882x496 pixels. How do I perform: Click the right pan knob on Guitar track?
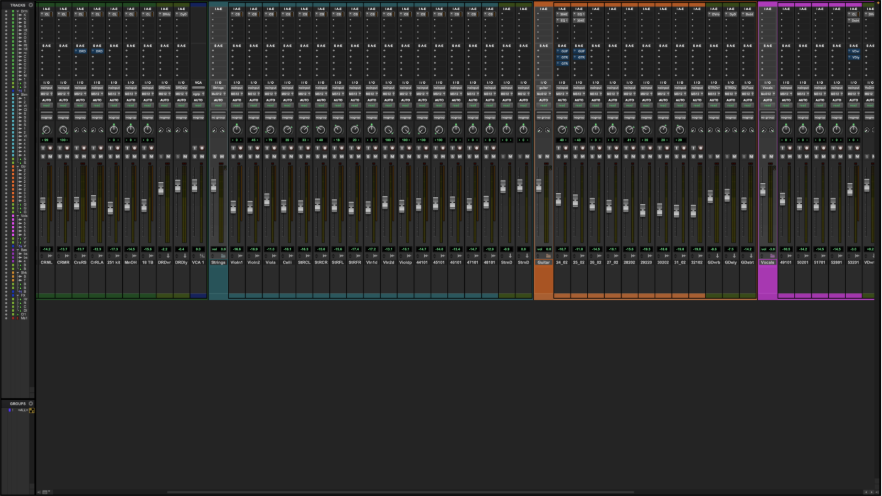(x=547, y=130)
